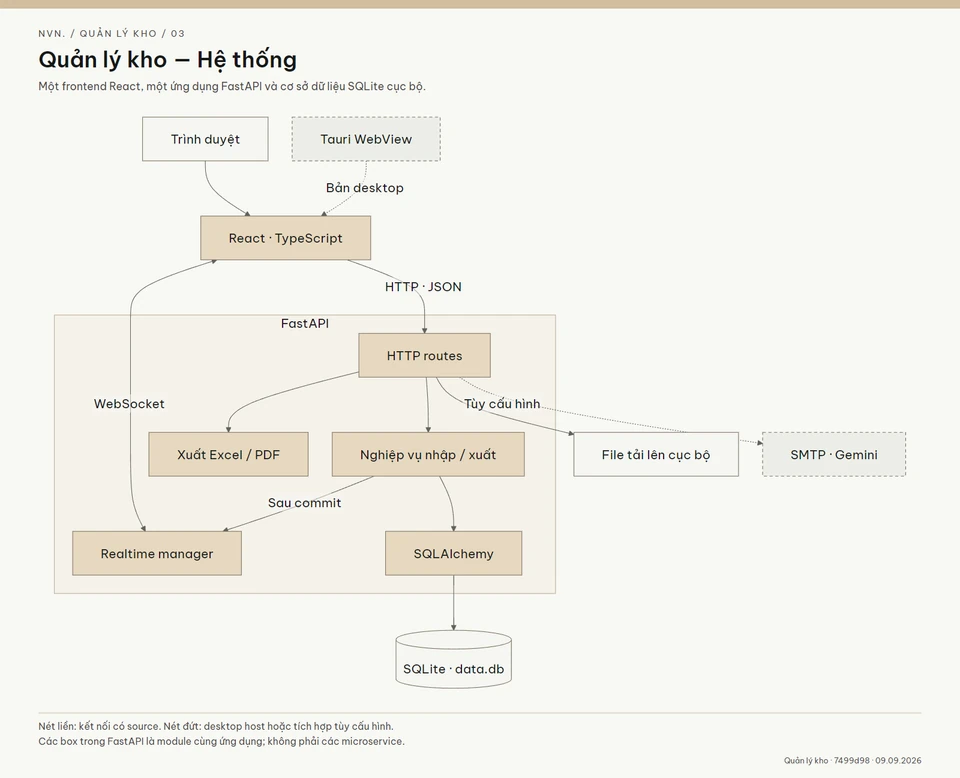Select the "React · TypeScript" node

285,238
